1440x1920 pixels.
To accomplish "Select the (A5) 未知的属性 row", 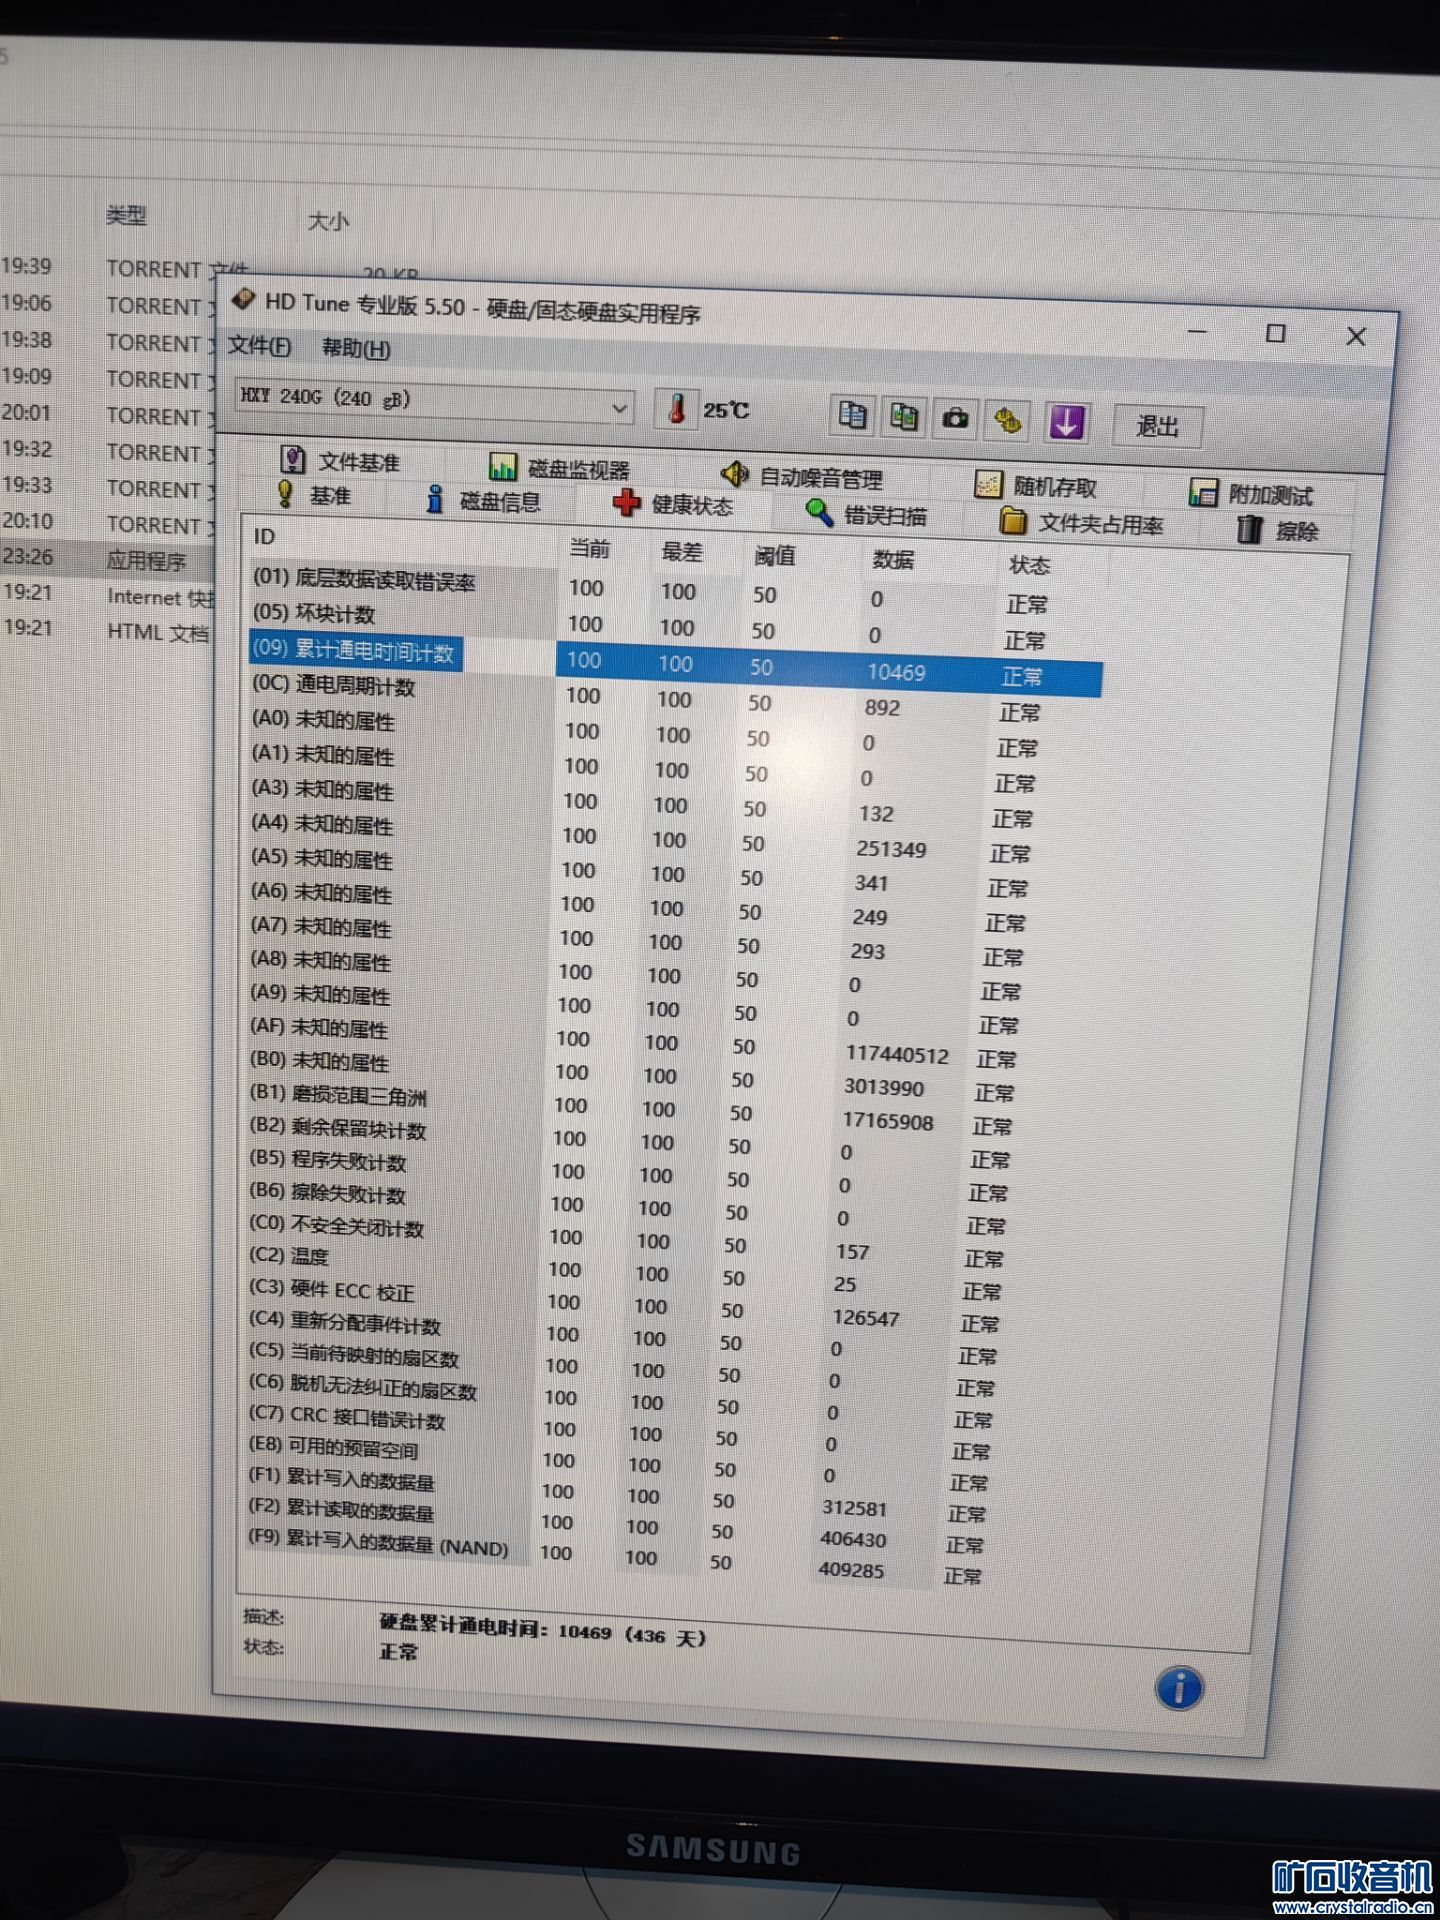I will tap(641, 870).
